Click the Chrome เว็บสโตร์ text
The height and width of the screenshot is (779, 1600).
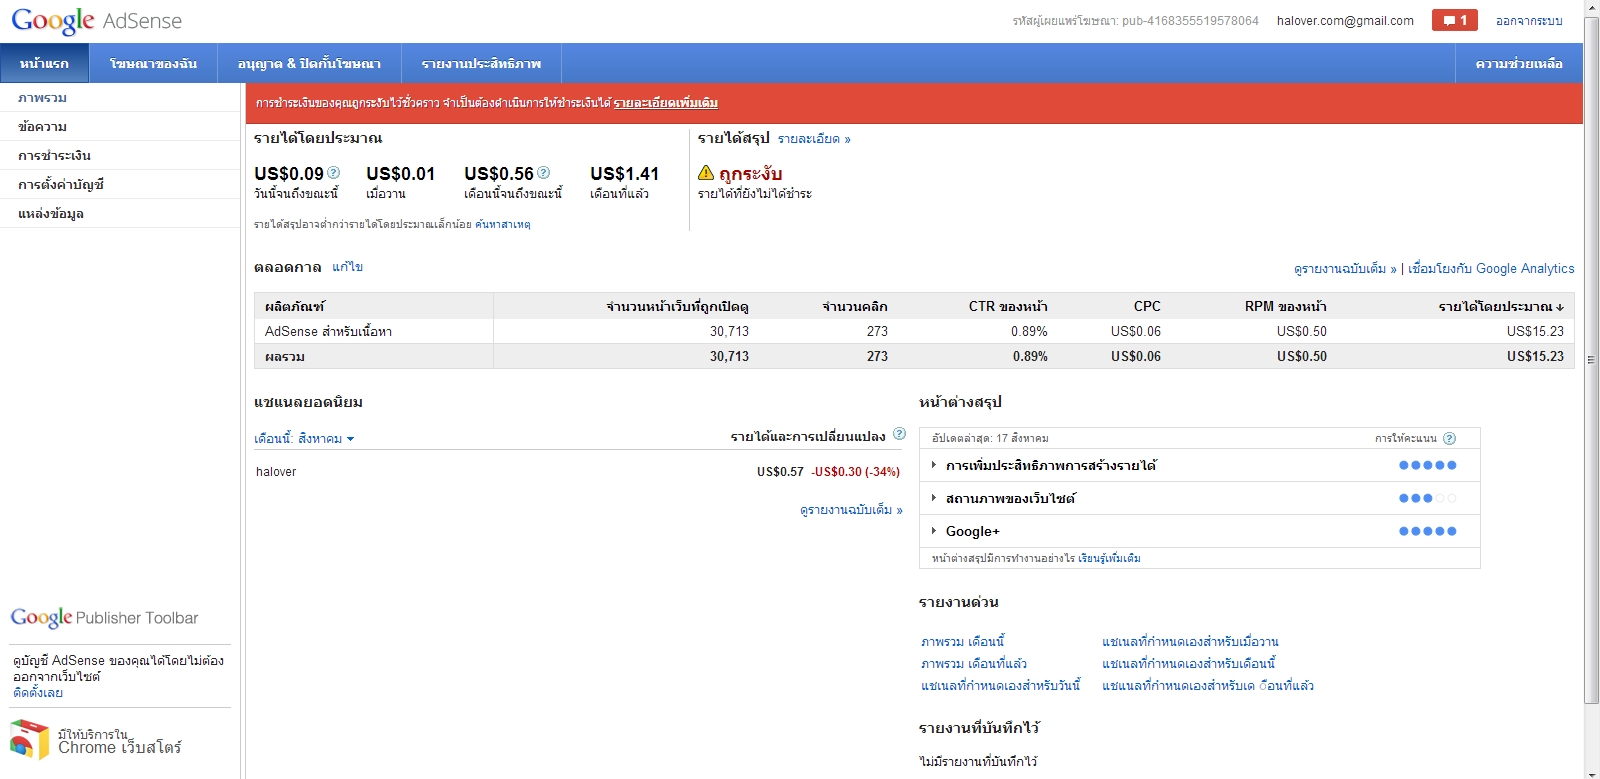pos(120,748)
